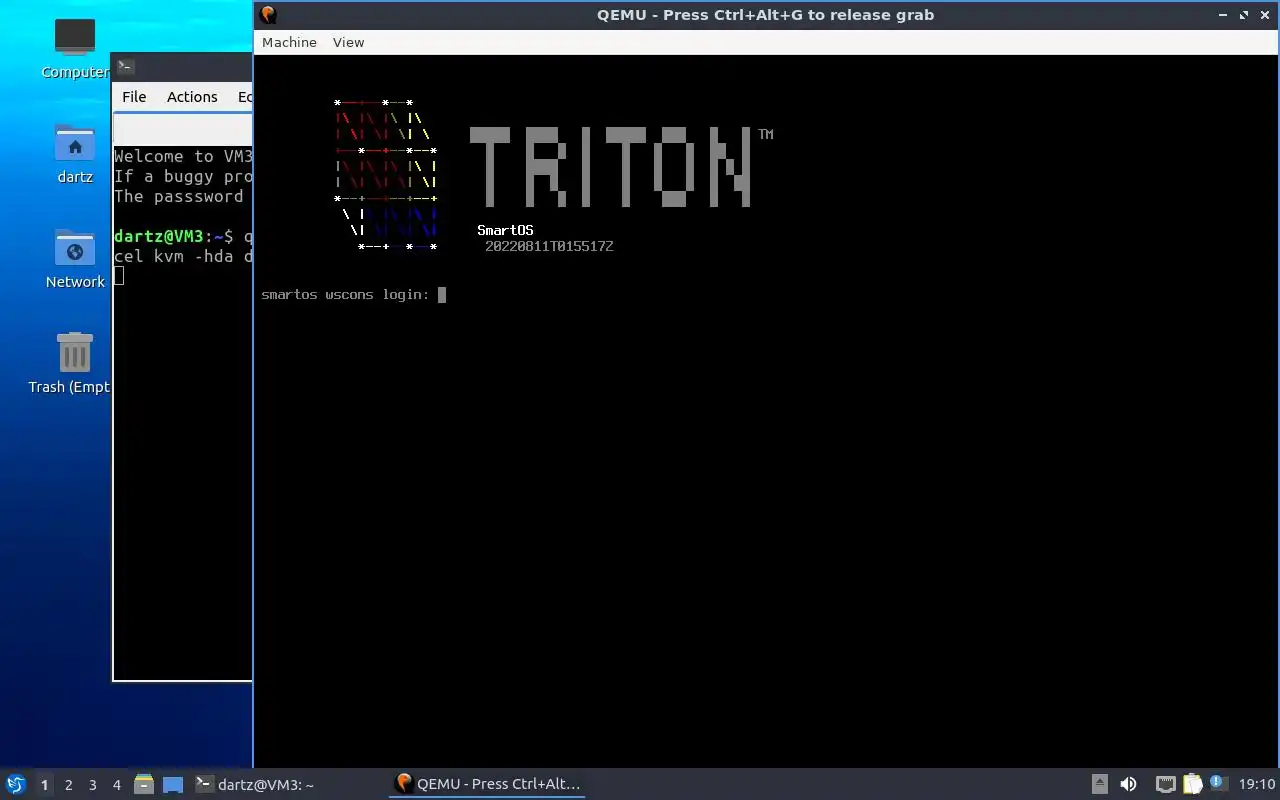
Task: Open the update notifier tray icon
Action: 1217,783
